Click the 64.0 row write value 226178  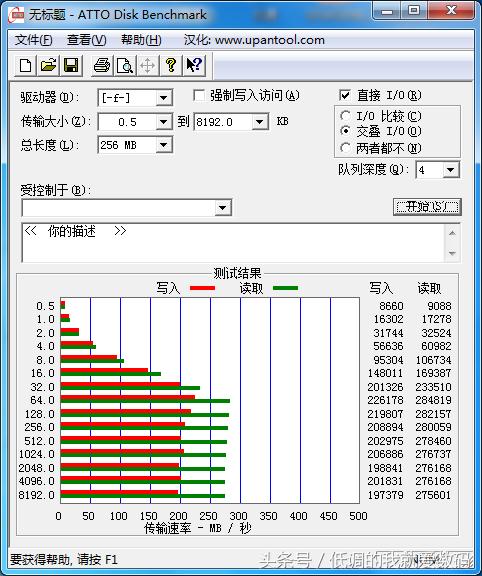point(385,400)
